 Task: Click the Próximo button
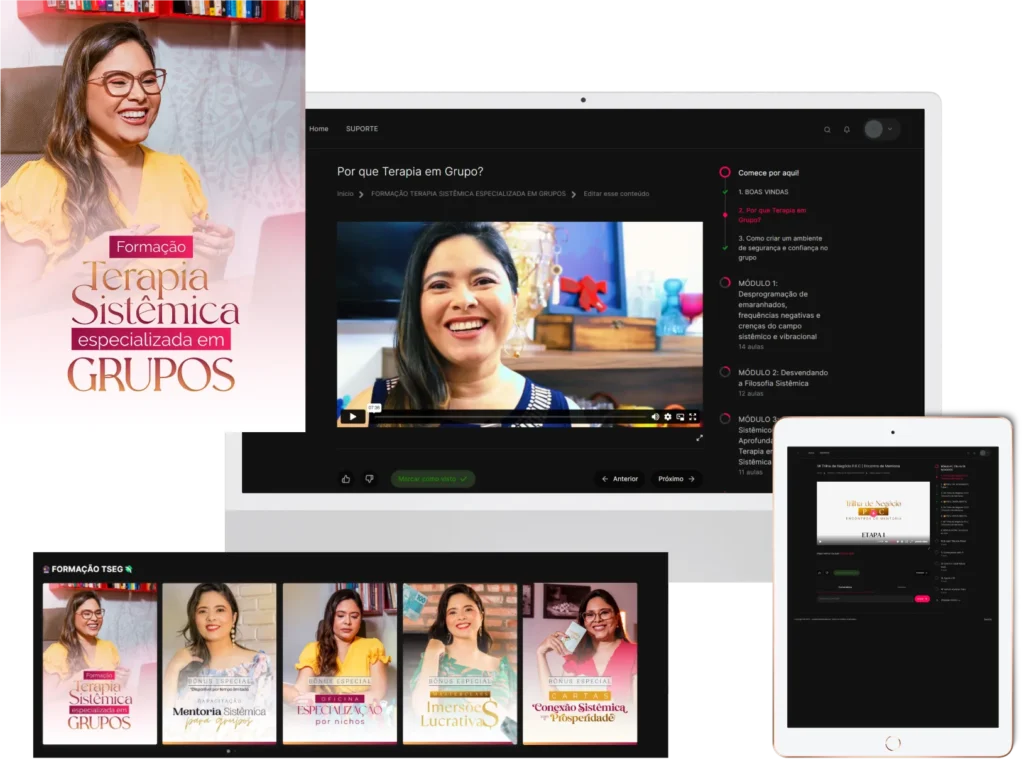[x=676, y=479]
